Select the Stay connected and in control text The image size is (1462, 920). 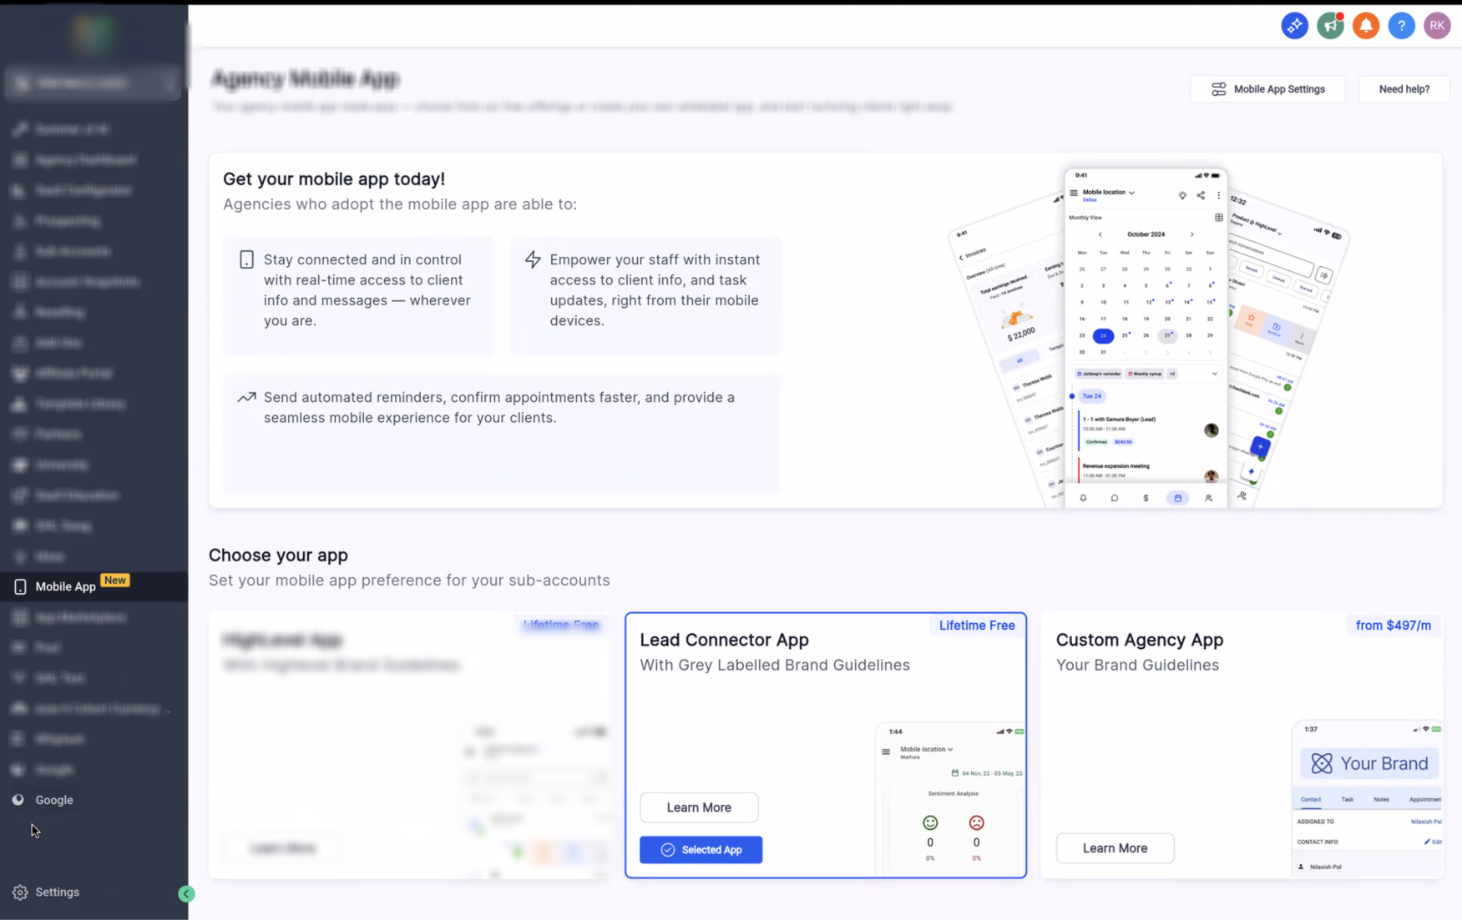[x=367, y=290]
